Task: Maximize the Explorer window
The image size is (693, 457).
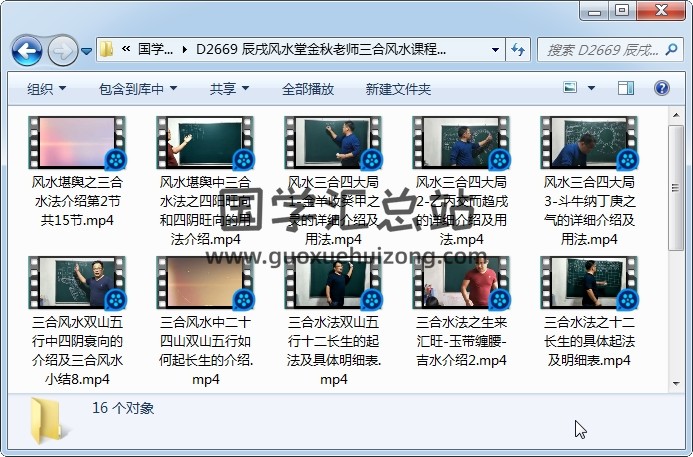Action: pos(622,11)
